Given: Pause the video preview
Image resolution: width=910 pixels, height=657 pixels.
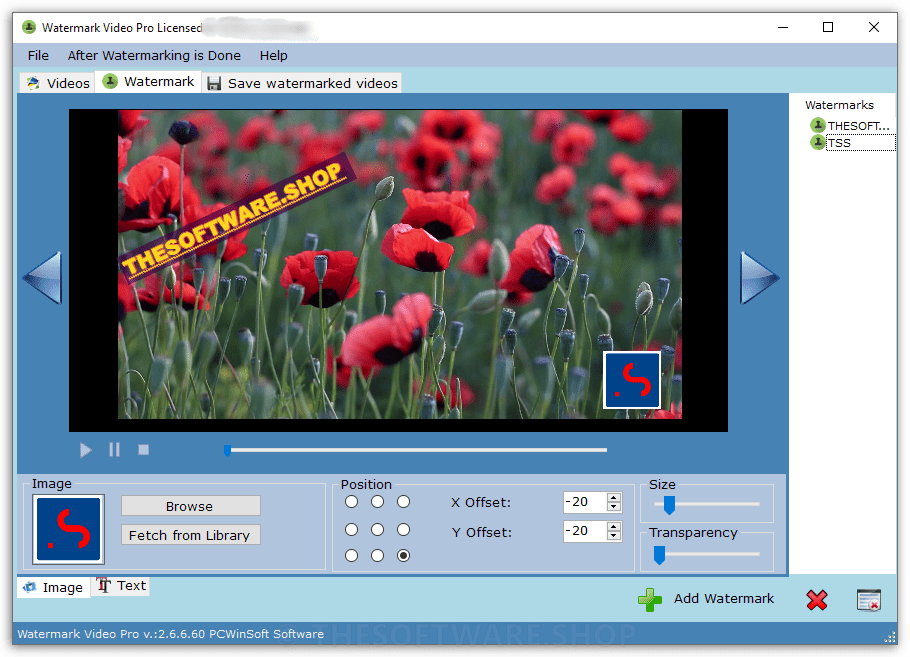Looking at the screenshot, I should [x=114, y=450].
